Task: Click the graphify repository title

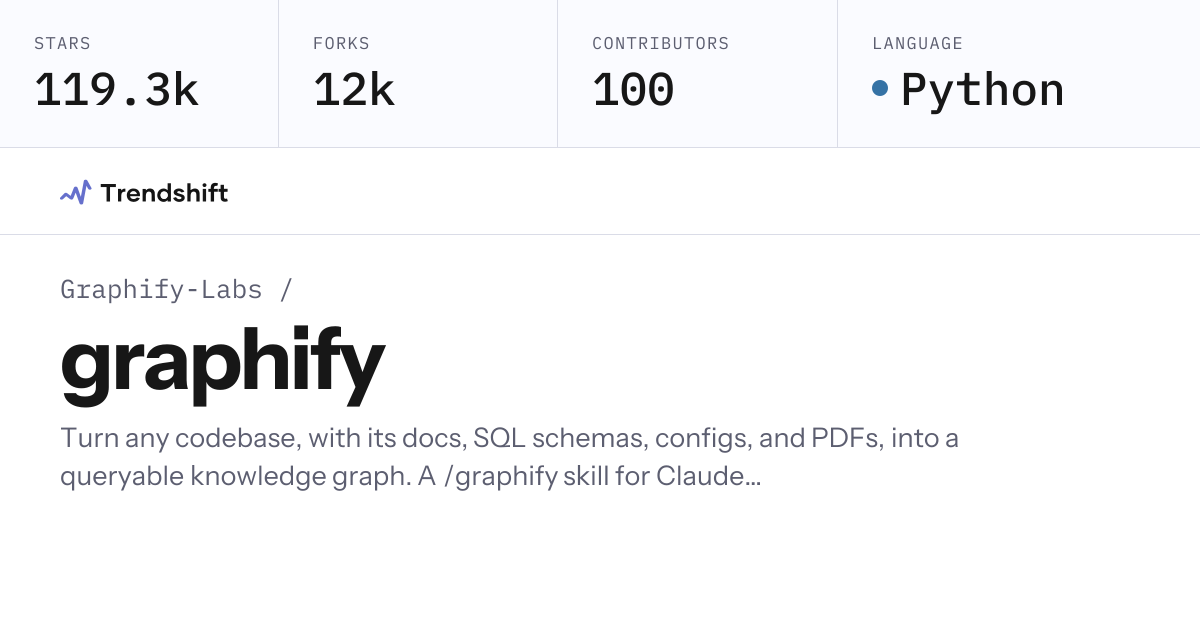Action: (222, 365)
